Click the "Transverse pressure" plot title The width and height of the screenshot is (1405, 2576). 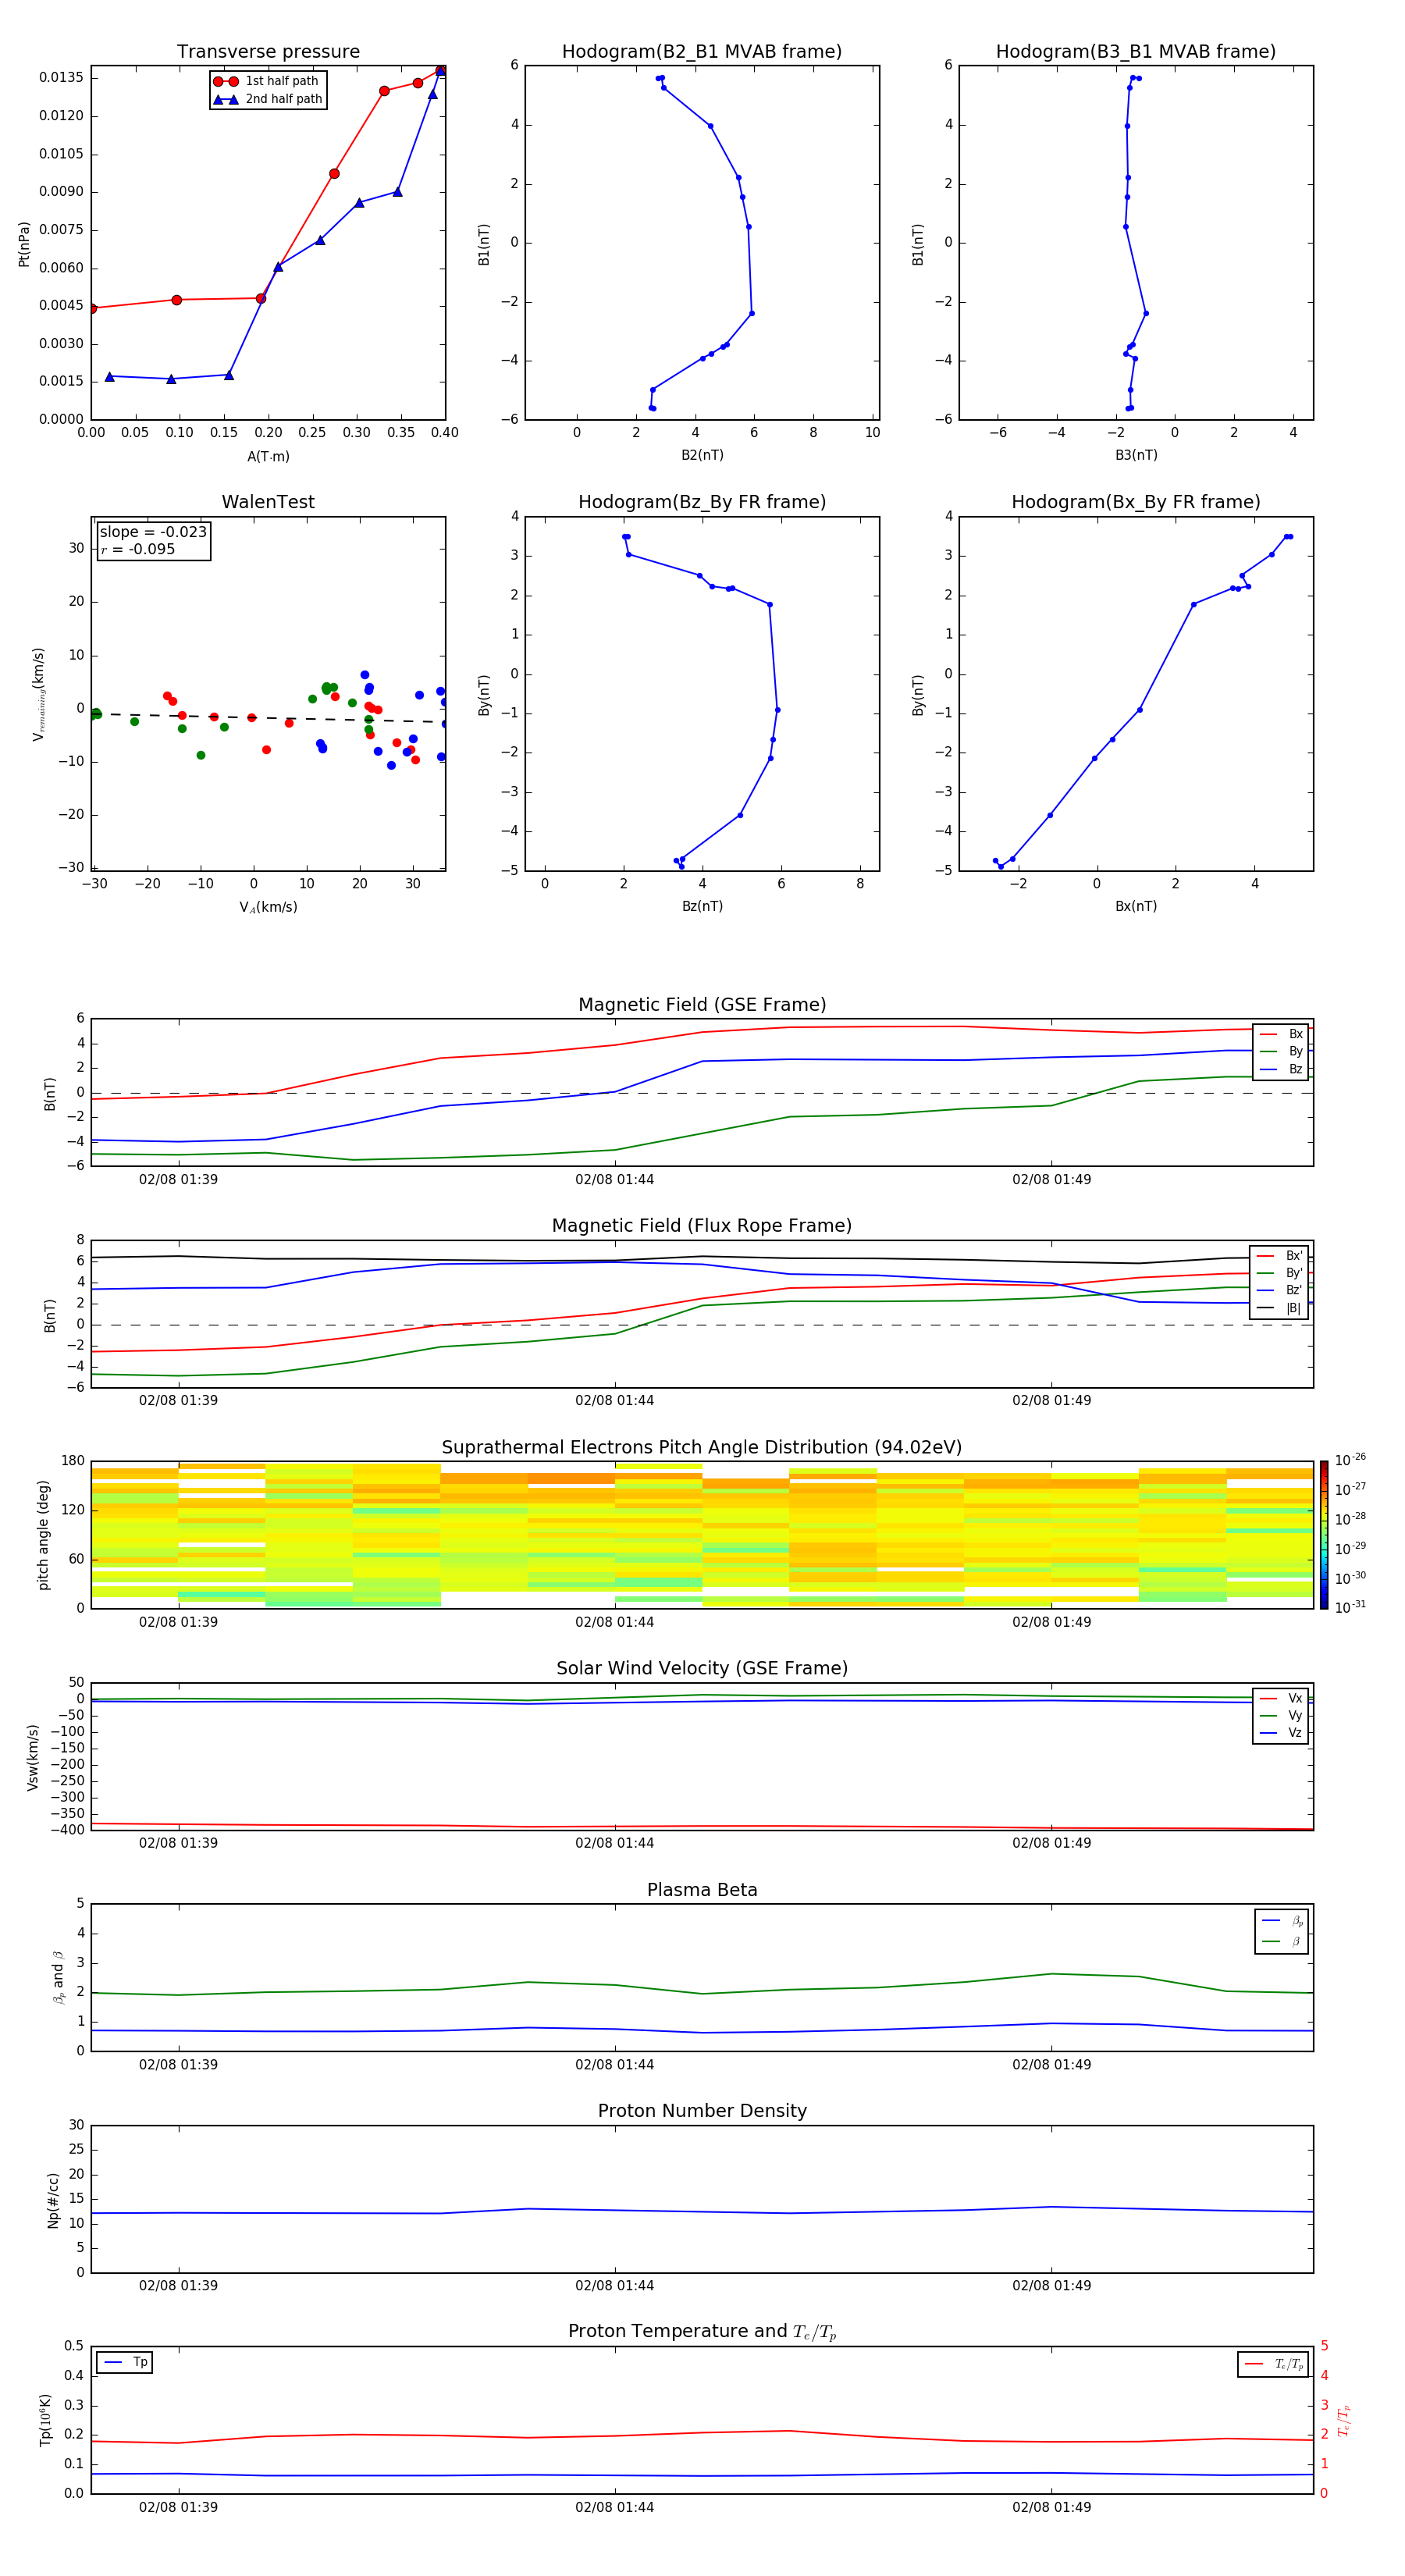268,52
